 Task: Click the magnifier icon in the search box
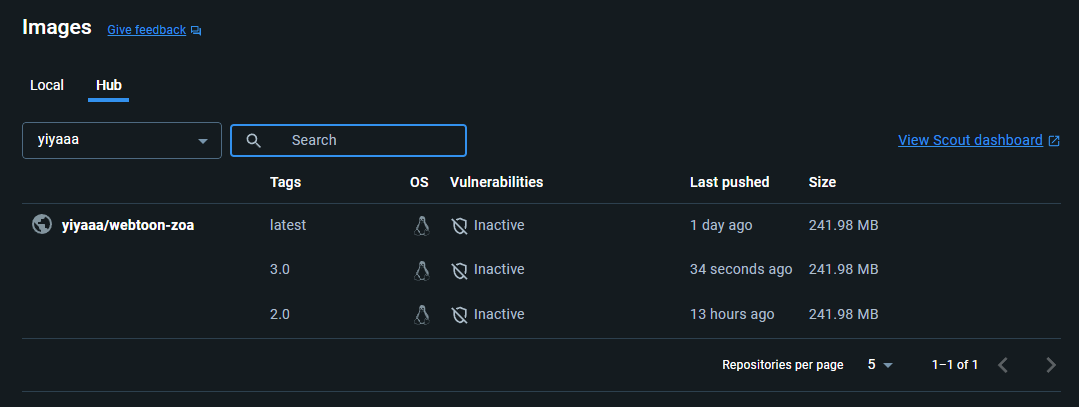click(x=254, y=140)
